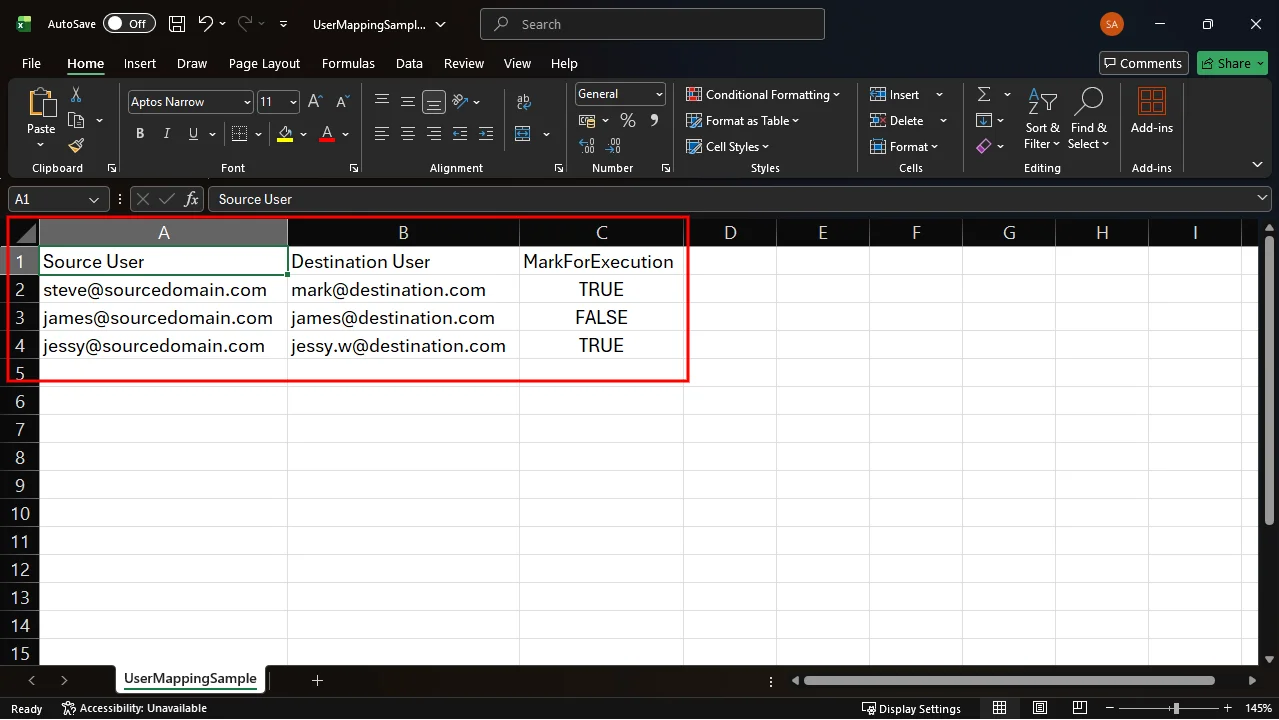Click the AutoSum sigma icon
The height and width of the screenshot is (720, 1279).
(984, 94)
